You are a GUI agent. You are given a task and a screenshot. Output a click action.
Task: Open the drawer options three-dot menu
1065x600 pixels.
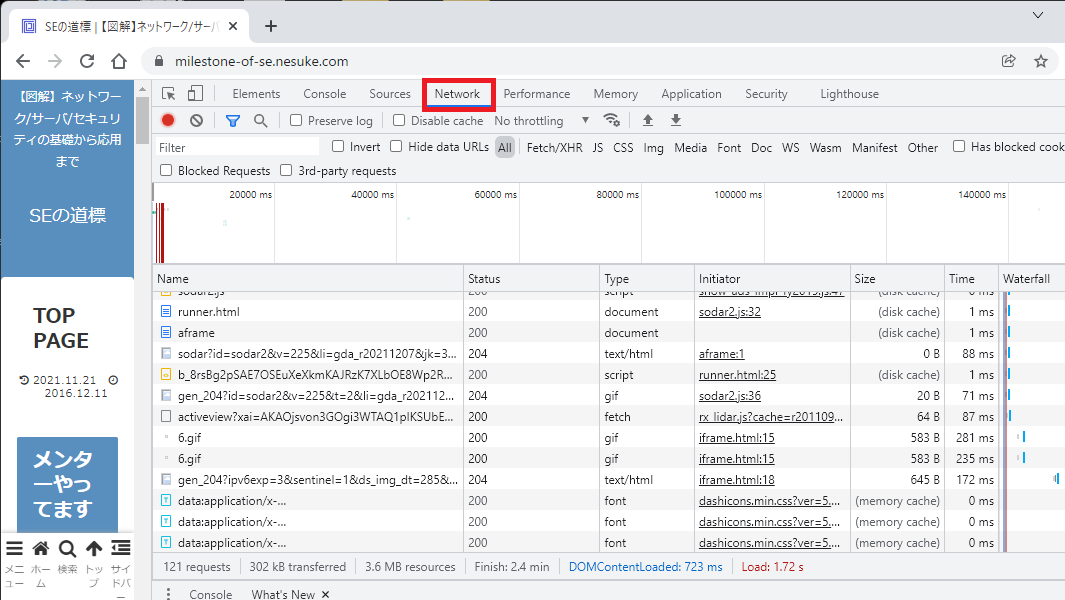click(x=167, y=593)
